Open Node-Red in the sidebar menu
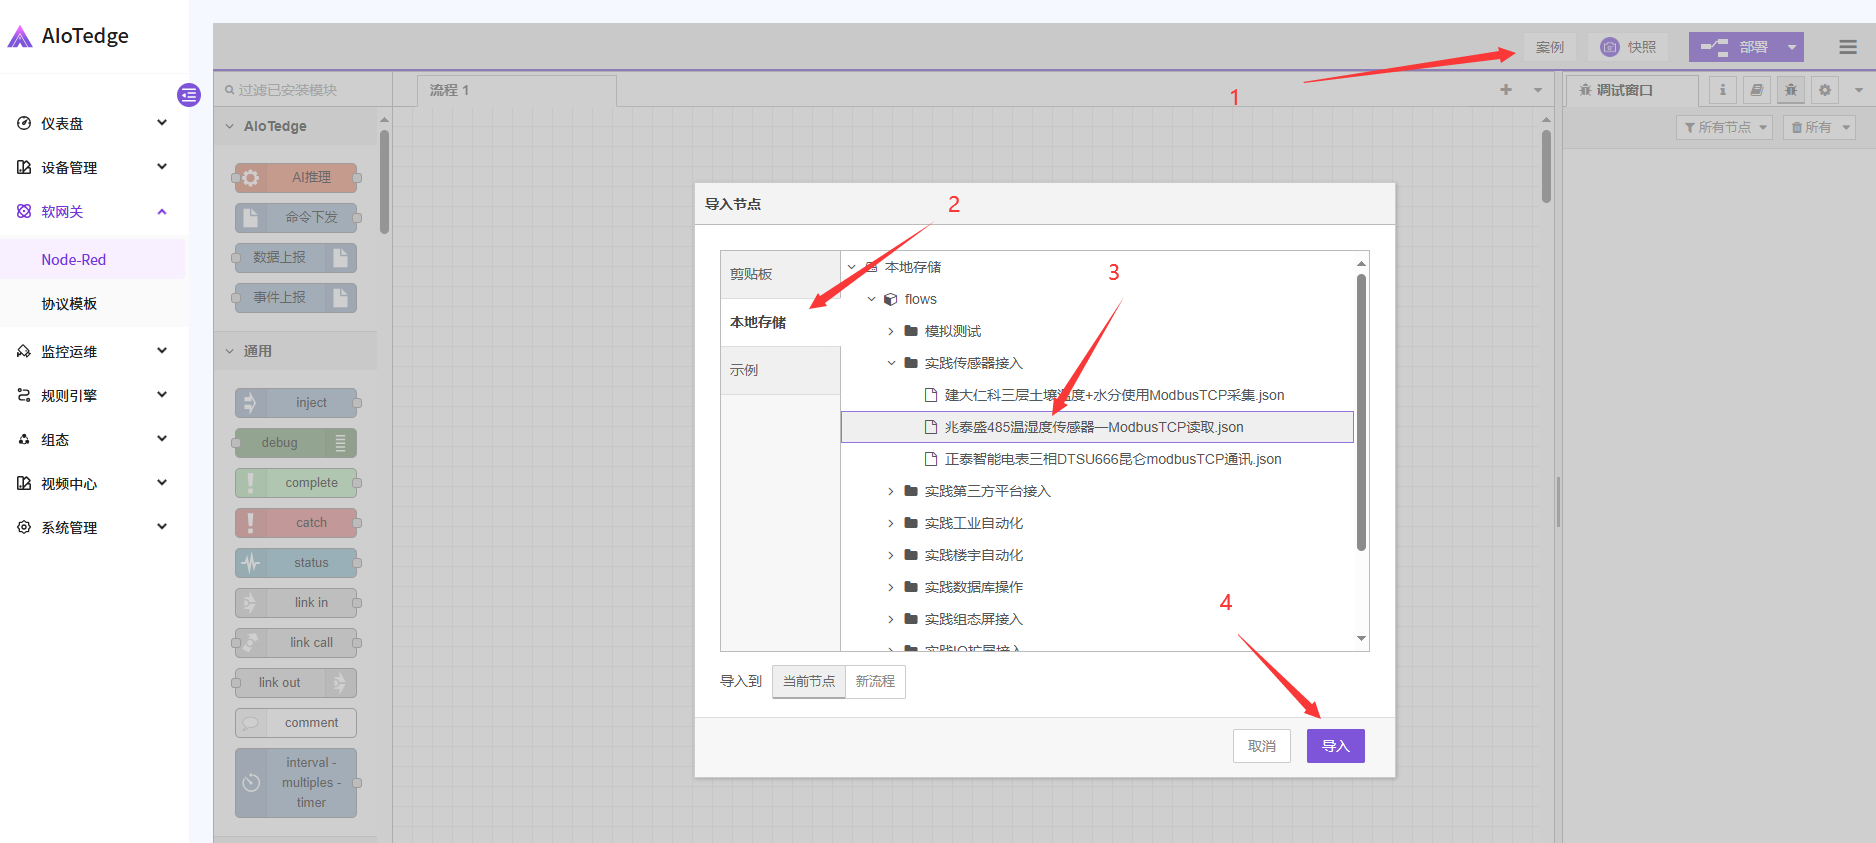This screenshot has width=1876, height=843. [x=74, y=260]
